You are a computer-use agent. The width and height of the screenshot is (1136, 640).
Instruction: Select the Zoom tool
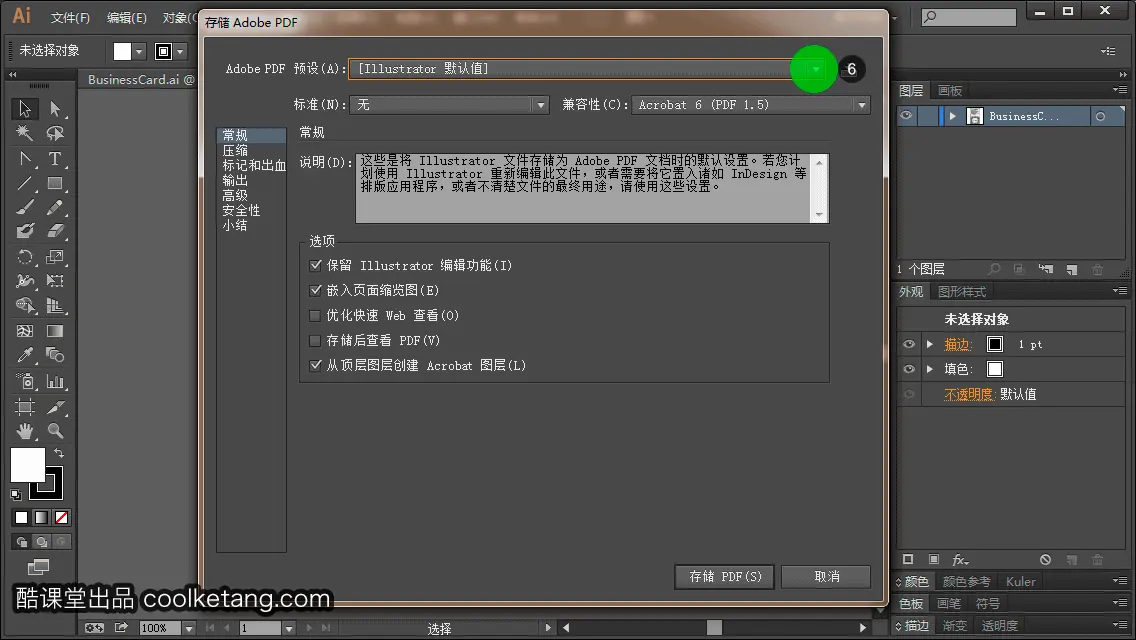point(55,431)
